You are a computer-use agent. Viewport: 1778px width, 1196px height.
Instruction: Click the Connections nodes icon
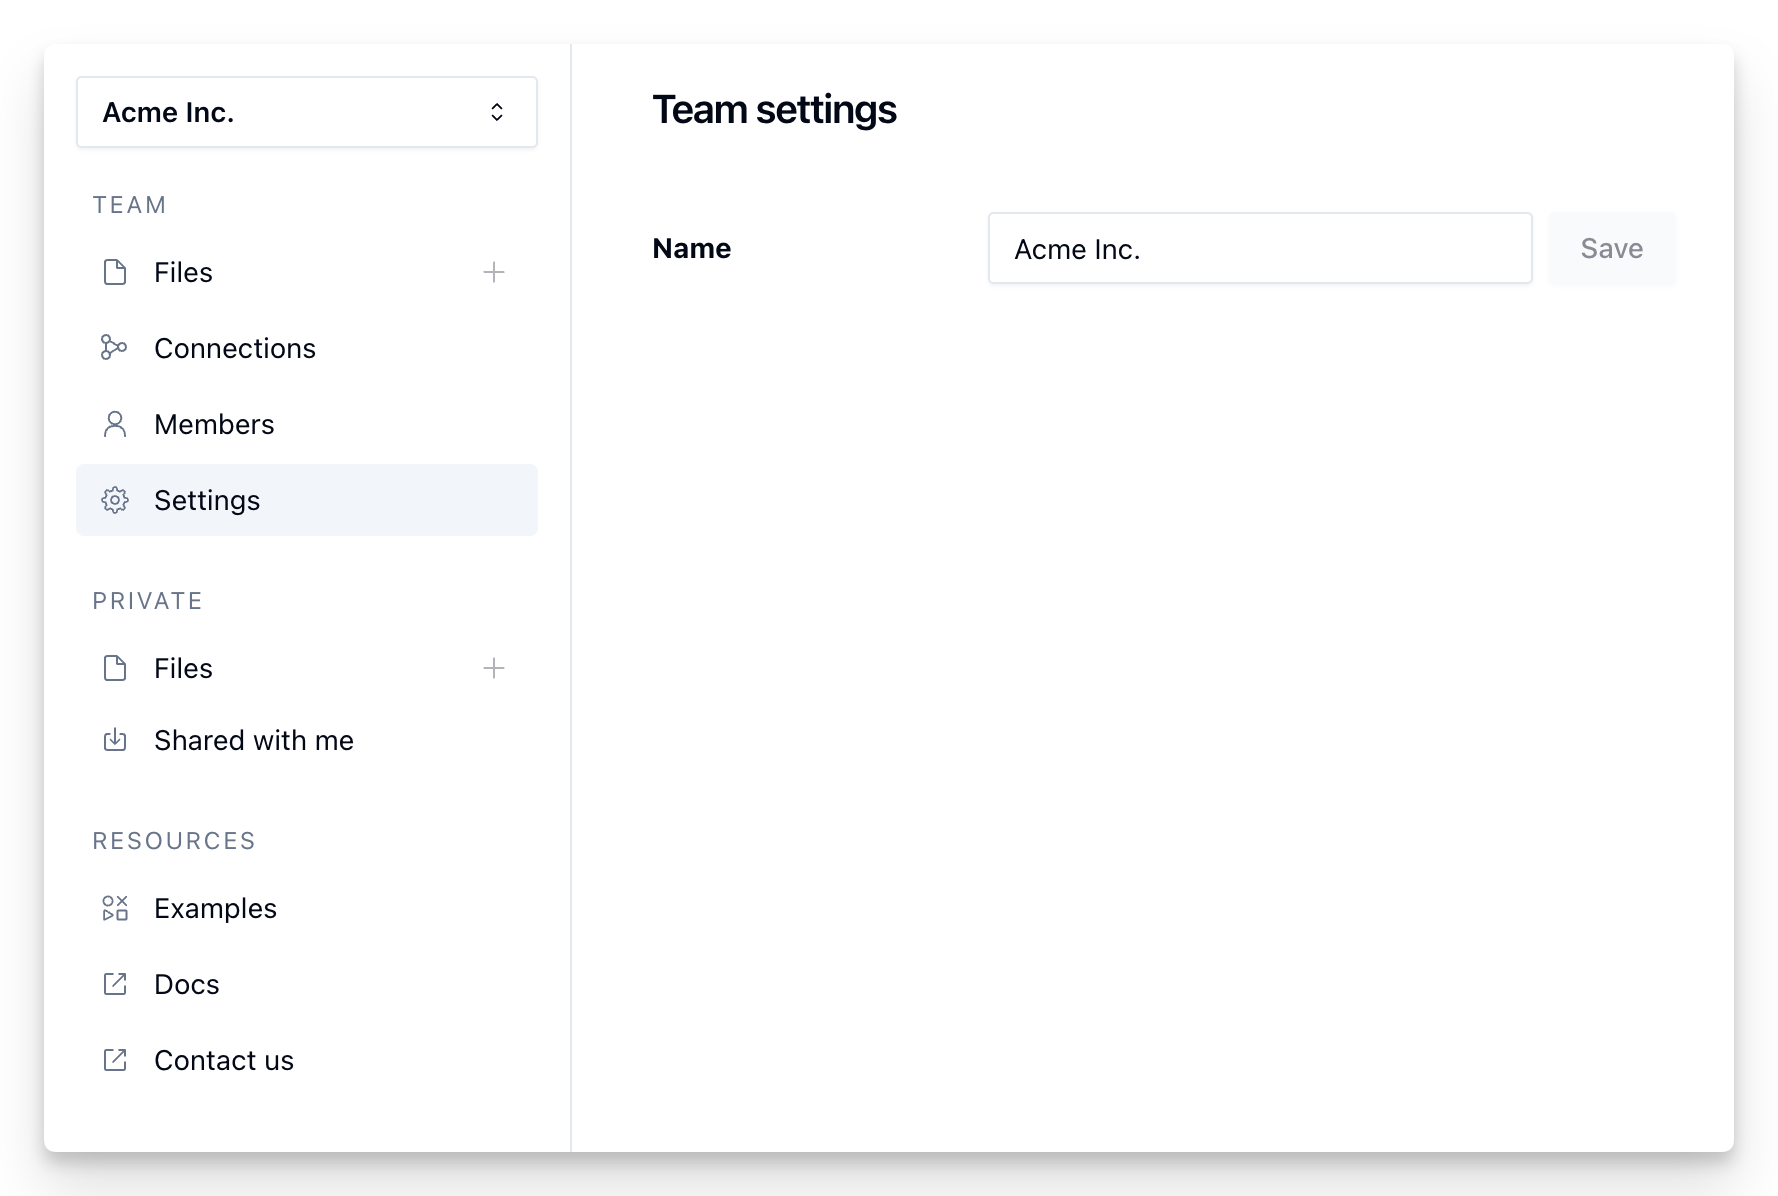(115, 348)
